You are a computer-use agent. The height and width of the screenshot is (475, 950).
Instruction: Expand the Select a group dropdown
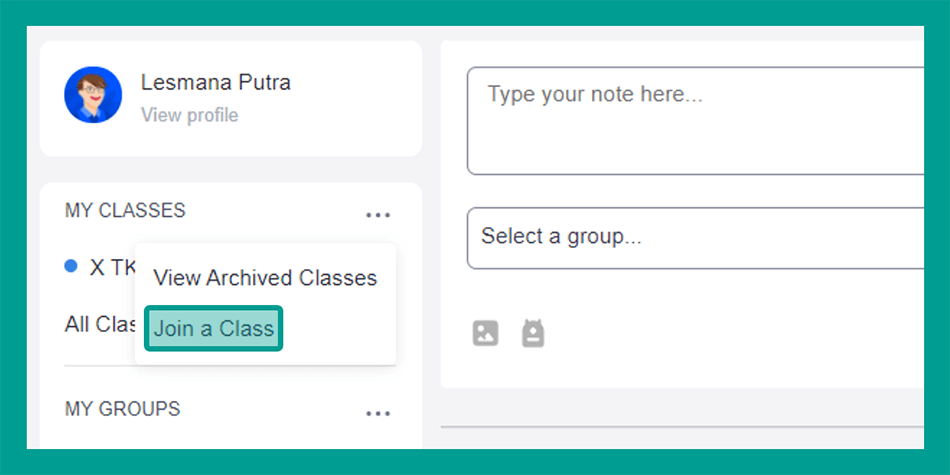coord(695,238)
